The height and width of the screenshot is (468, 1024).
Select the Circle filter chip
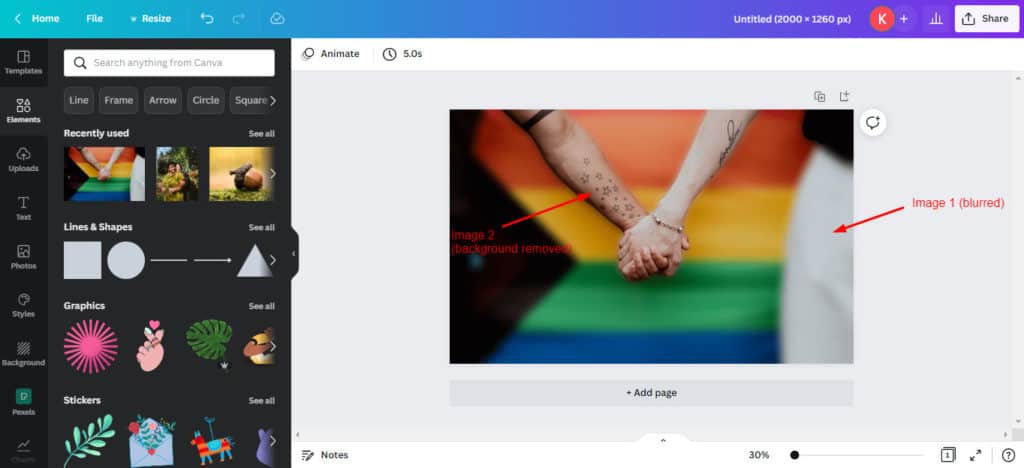coord(206,101)
